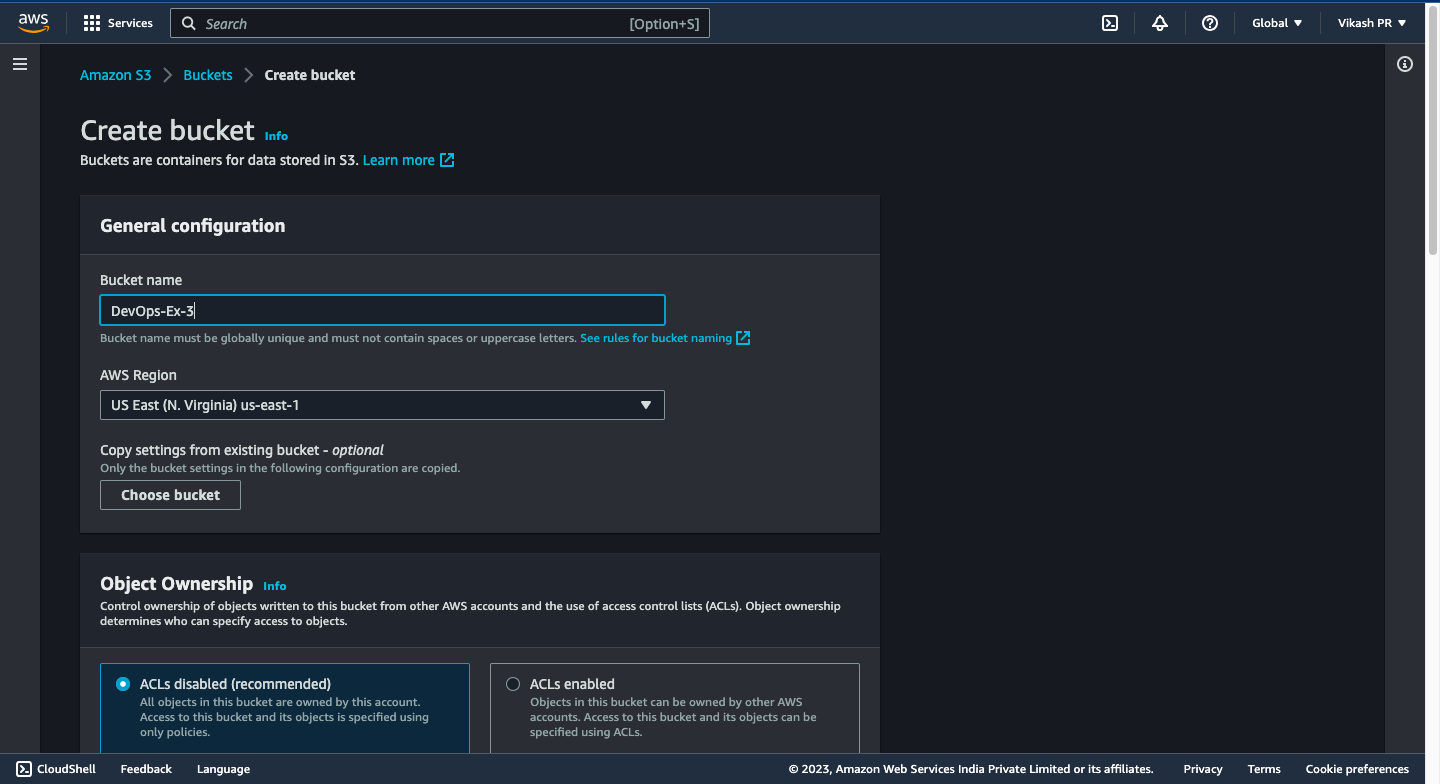The width and height of the screenshot is (1440, 784).
Task: Open the Privacy footer link
Action: pos(1203,769)
